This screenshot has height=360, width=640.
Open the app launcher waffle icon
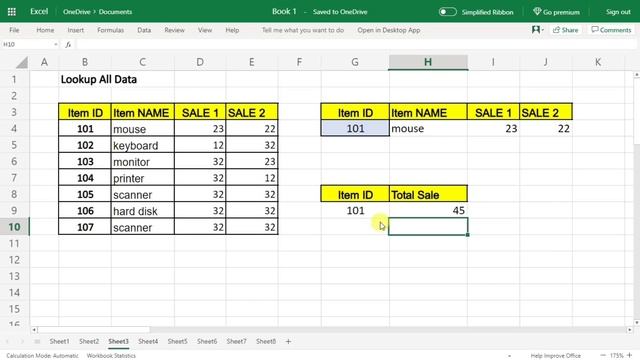click(12, 12)
